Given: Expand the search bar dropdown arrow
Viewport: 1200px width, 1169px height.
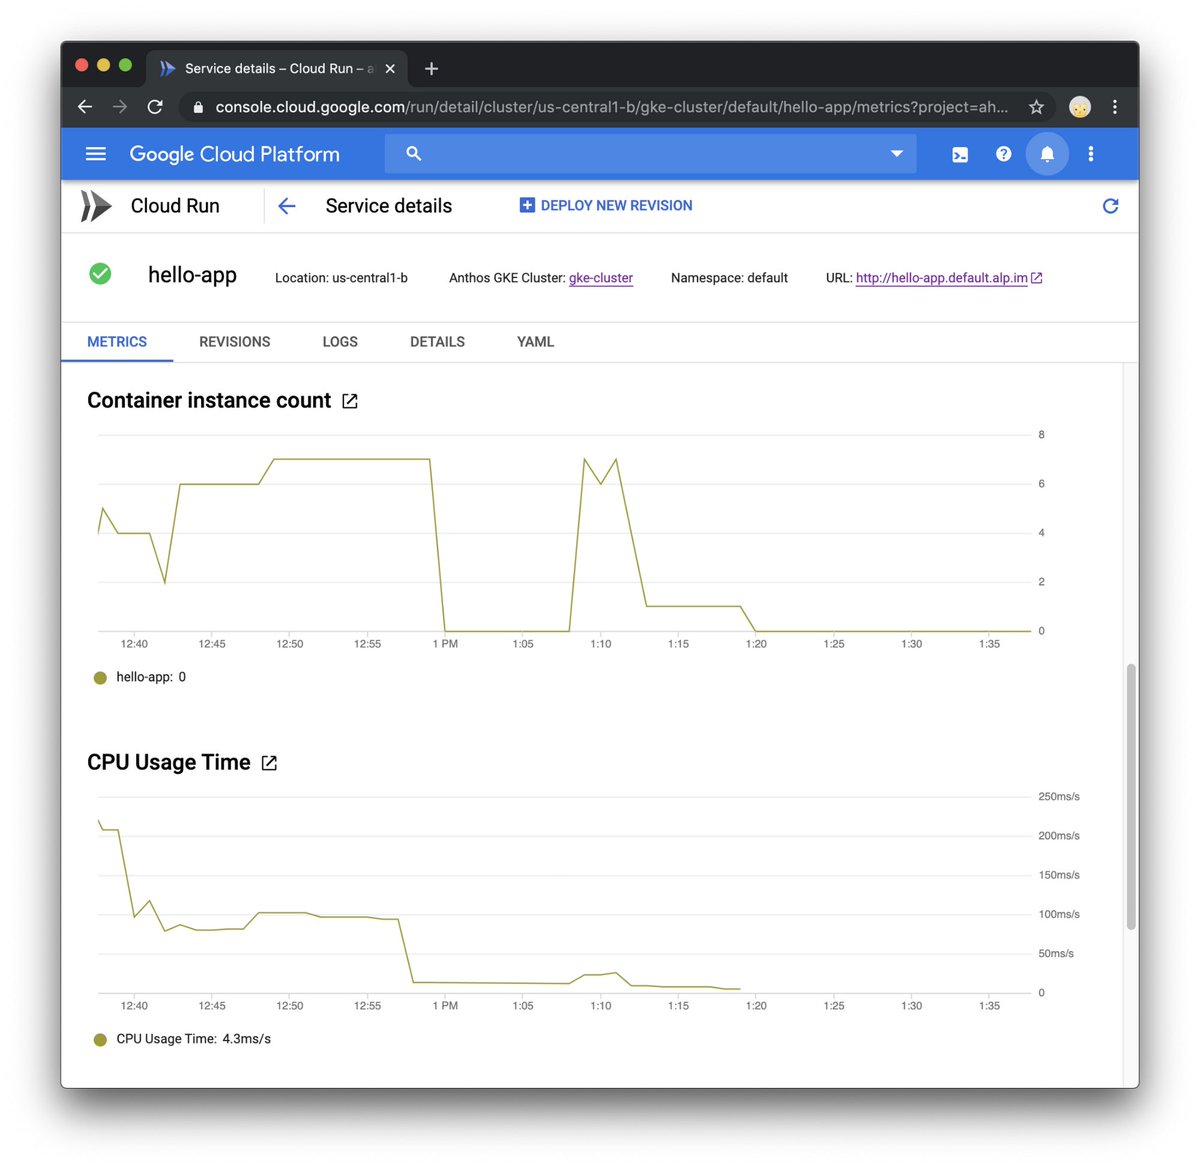Looking at the screenshot, I should [897, 154].
